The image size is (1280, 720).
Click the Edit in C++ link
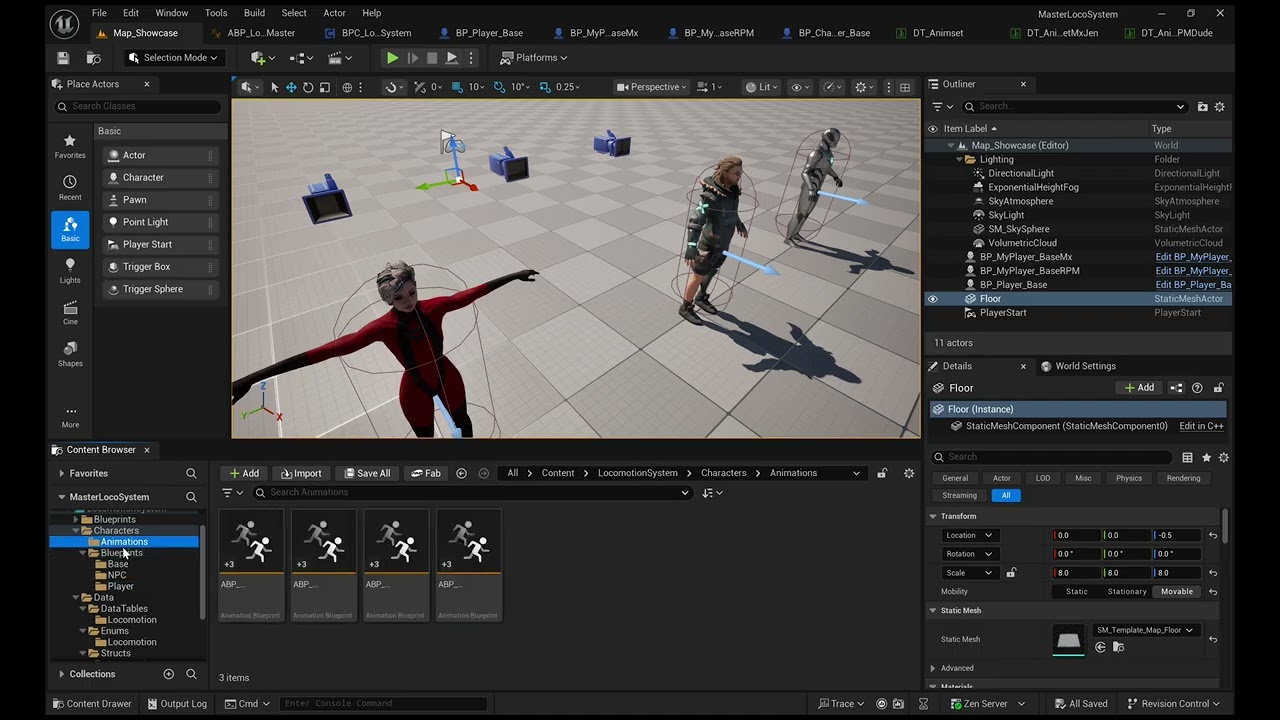point(1201,426)
